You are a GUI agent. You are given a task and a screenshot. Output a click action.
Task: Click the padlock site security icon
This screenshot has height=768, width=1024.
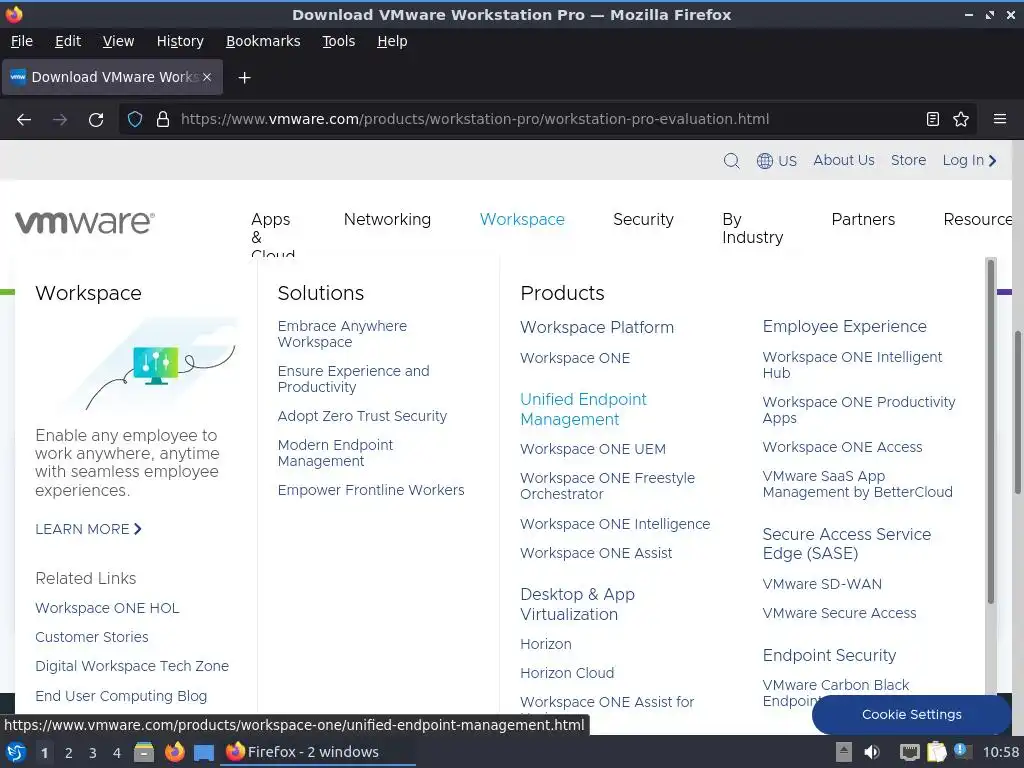click(163, 120)
